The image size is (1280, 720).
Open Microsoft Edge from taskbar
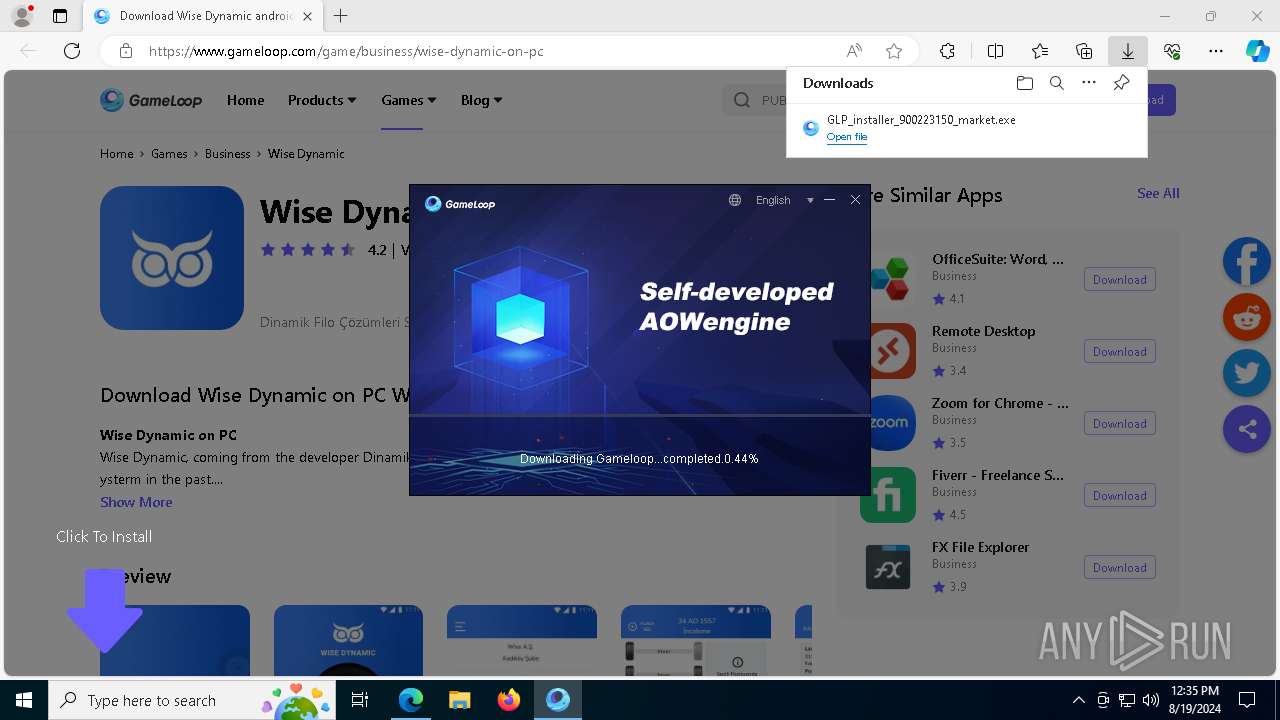411,700
